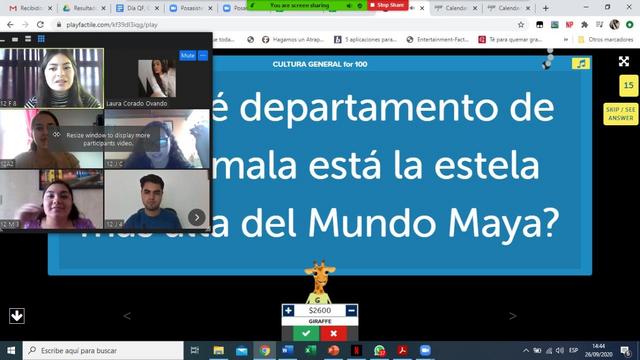Toggle the music note sound button
This screenshot has width=640, height=360.
point(580,64)
